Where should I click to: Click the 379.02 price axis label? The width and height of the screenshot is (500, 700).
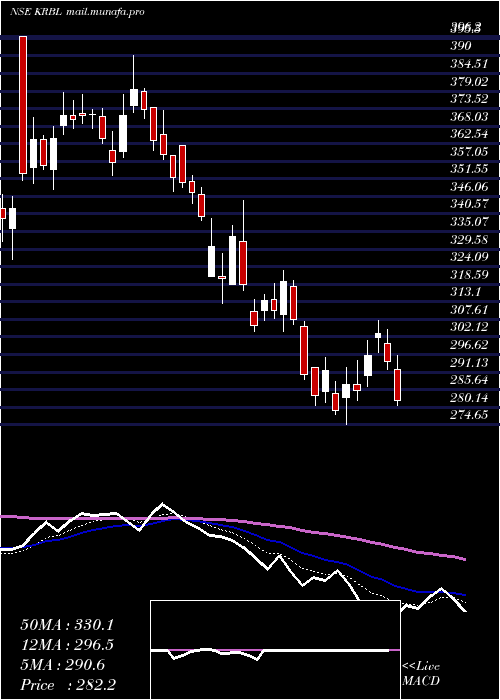(x=468, y=81)
